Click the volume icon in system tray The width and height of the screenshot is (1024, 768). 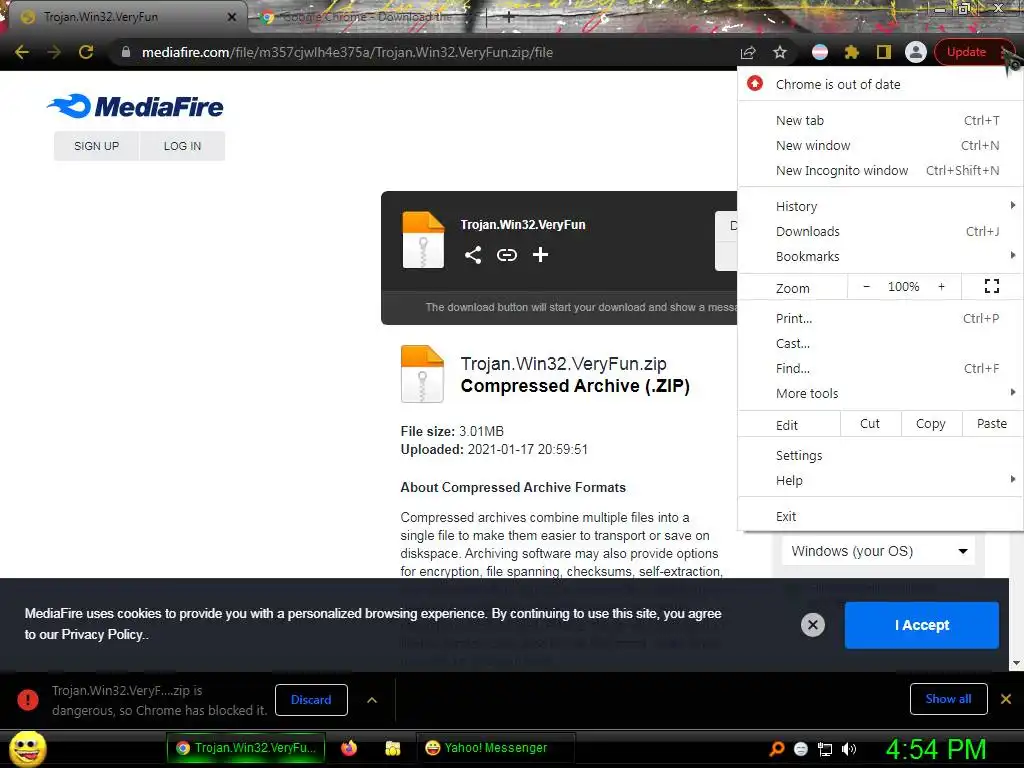pyautogui.click(x=849, y=749)
